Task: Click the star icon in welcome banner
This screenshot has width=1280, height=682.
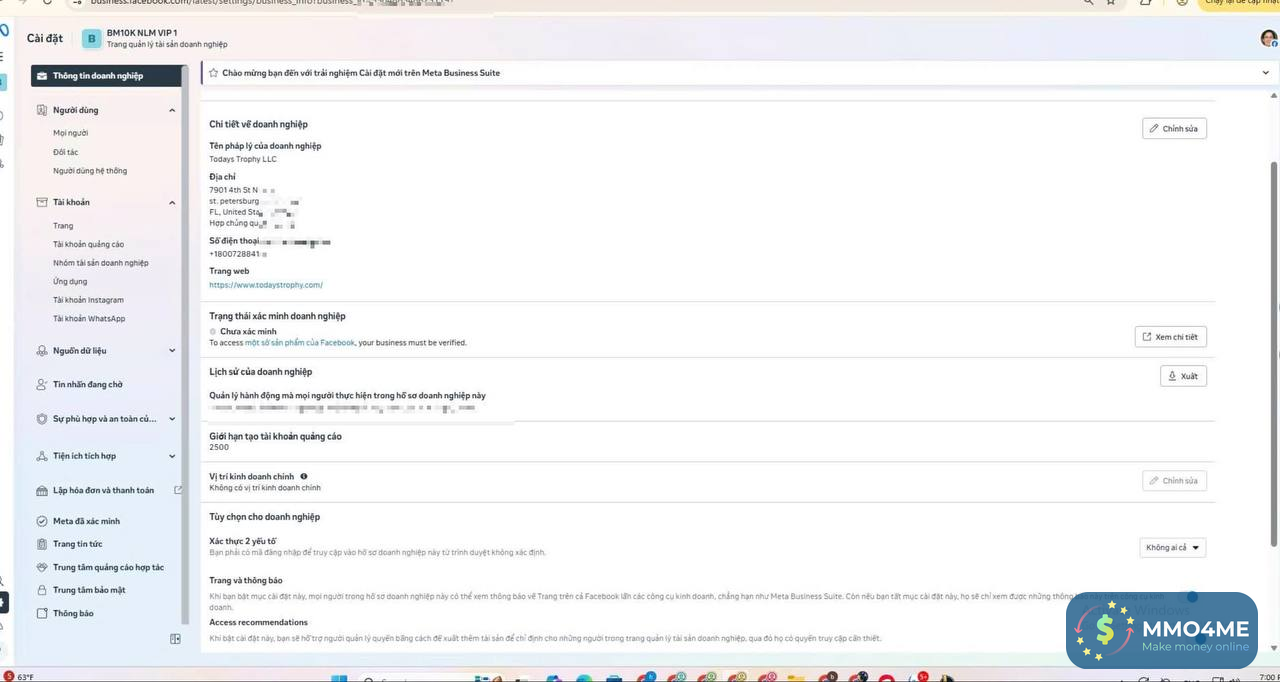Action: 213,73
